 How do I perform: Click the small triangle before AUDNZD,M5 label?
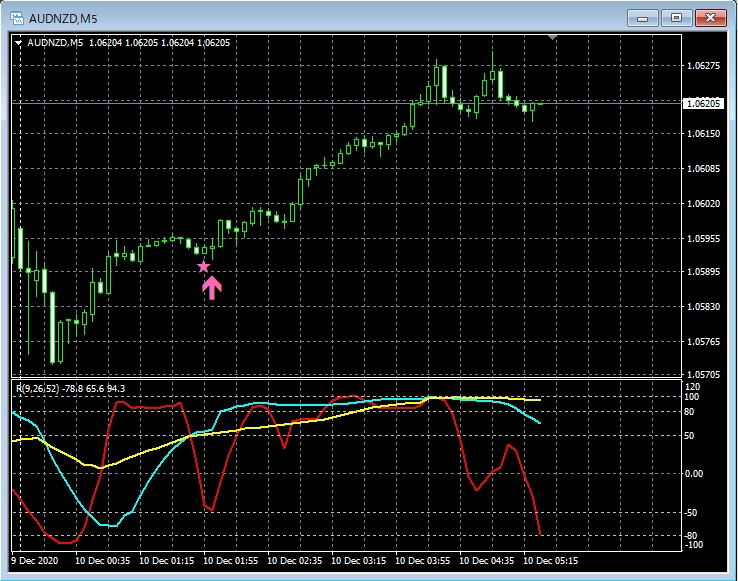(18, 42)
